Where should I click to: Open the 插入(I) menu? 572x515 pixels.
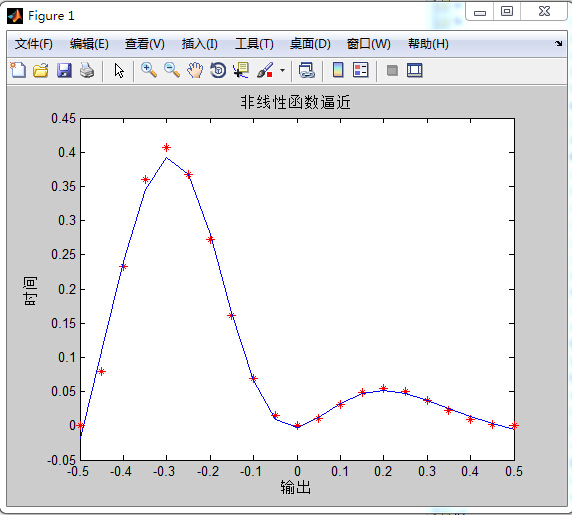click(200, 44)
